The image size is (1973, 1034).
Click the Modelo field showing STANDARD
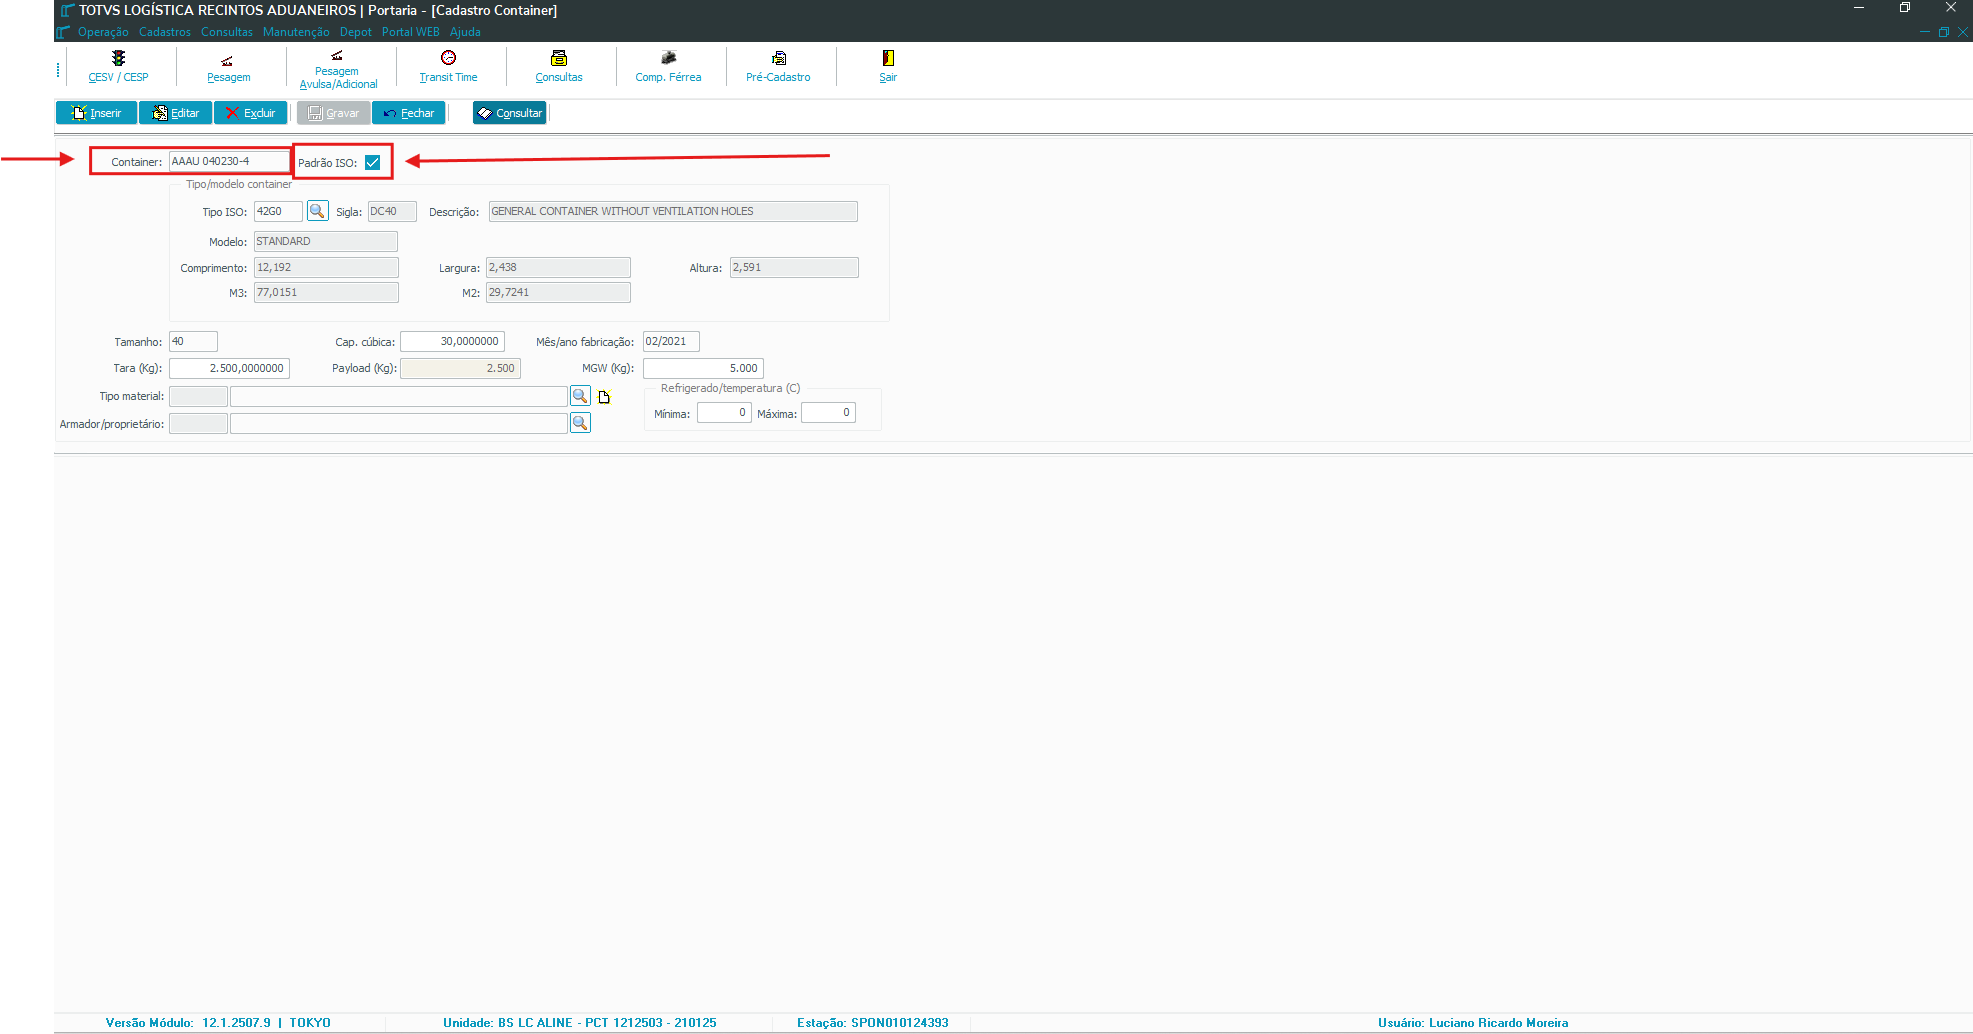pyautogui.click(x=326, y=241)
